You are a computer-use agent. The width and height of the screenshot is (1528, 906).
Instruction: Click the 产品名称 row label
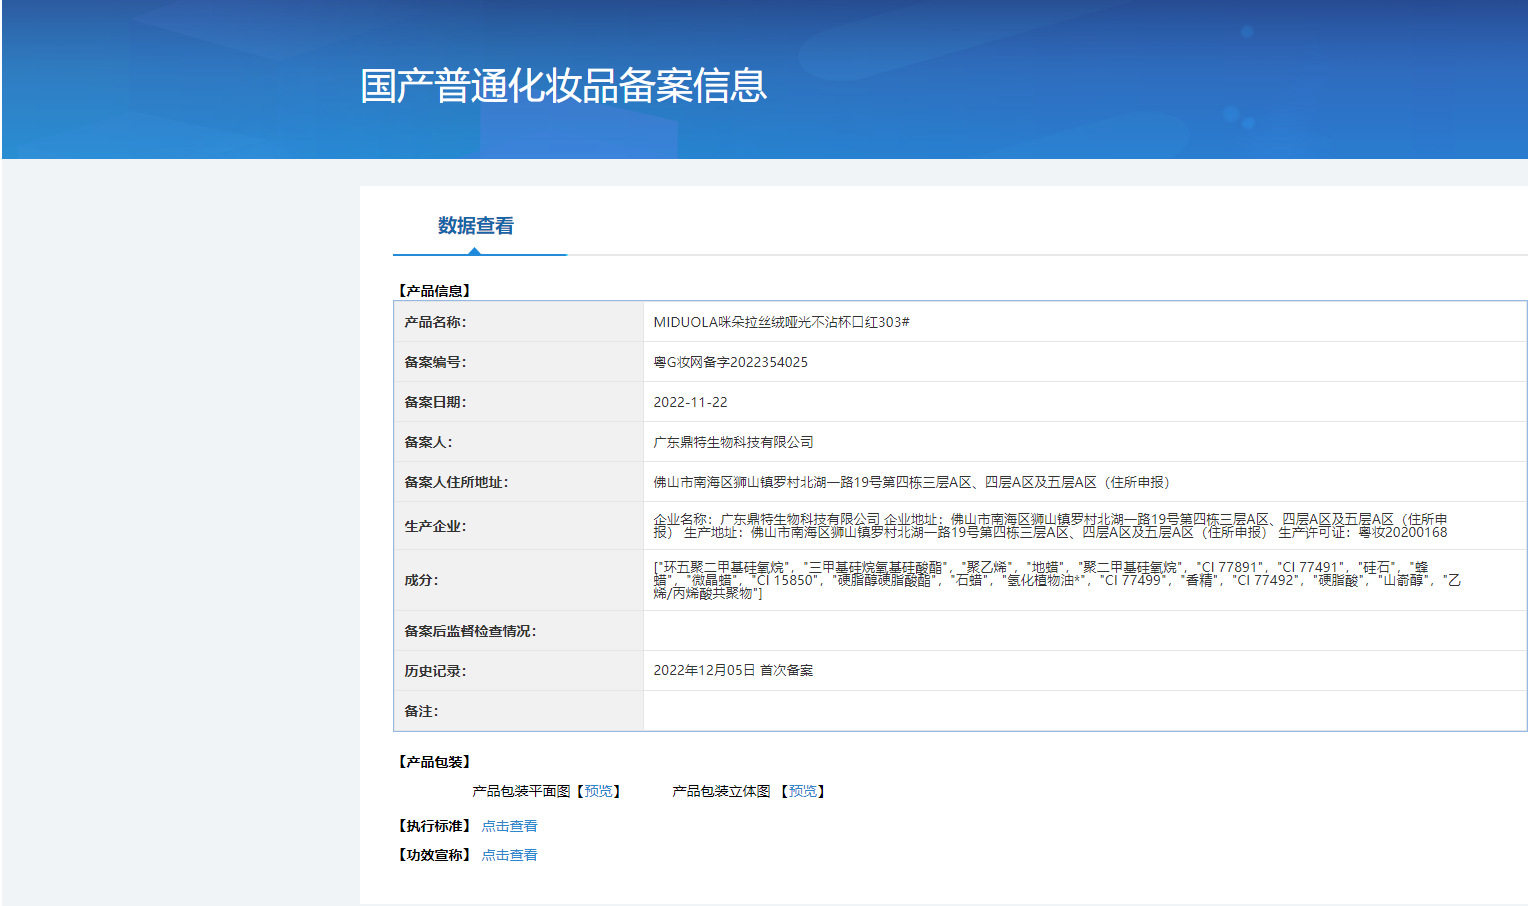[435, 322]
